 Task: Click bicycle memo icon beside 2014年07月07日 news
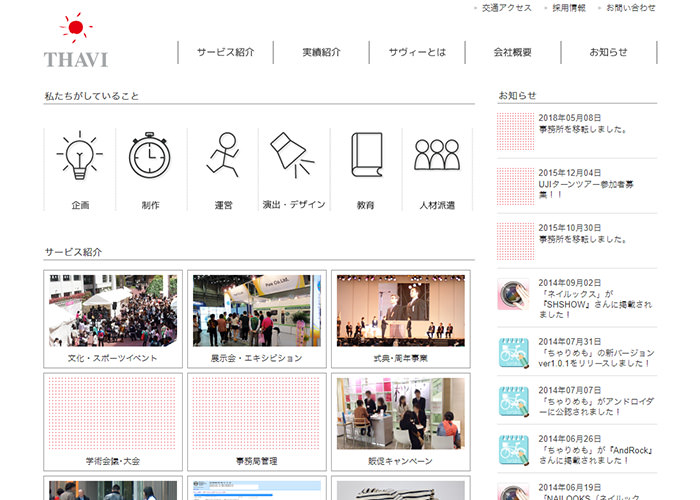(x=513, y=401)
